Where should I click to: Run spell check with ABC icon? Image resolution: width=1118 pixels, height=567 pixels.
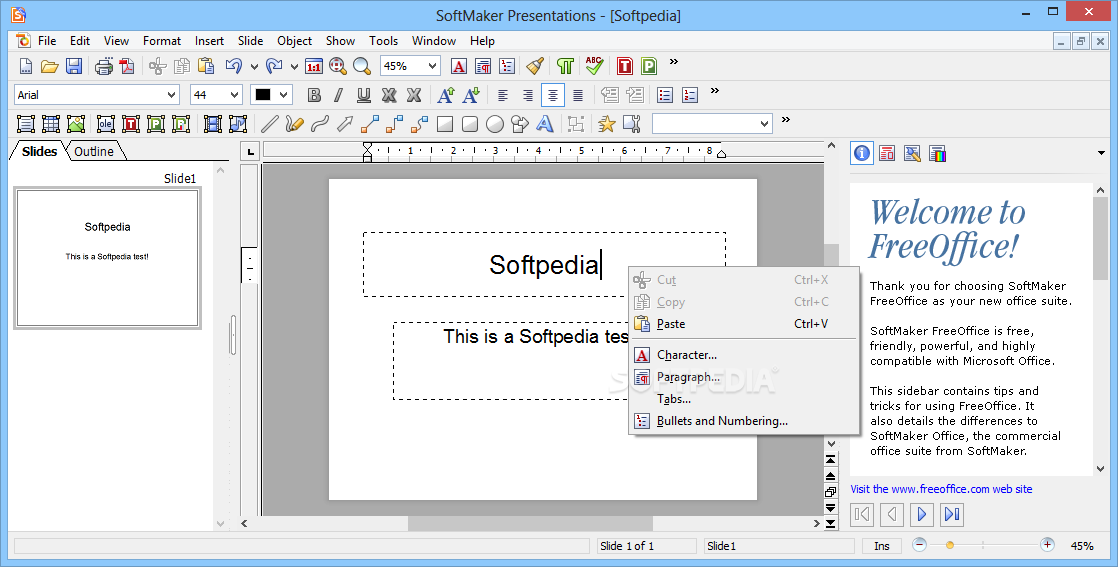point(594,66)
